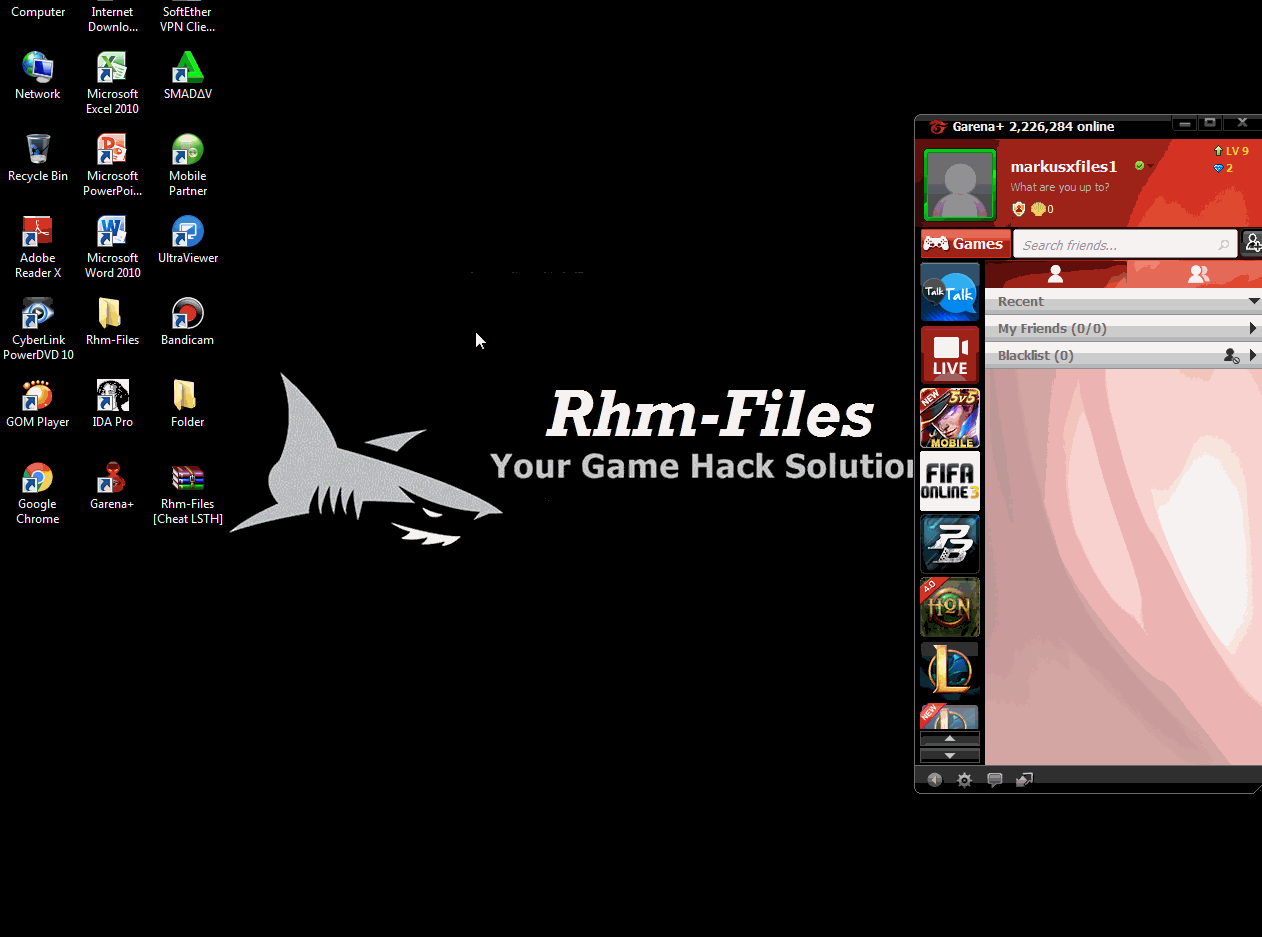Screen dimensions: 1262x937
Task: Select Microsoft Excel 2010 desktop icon
Action: click(x=112, y=83)
